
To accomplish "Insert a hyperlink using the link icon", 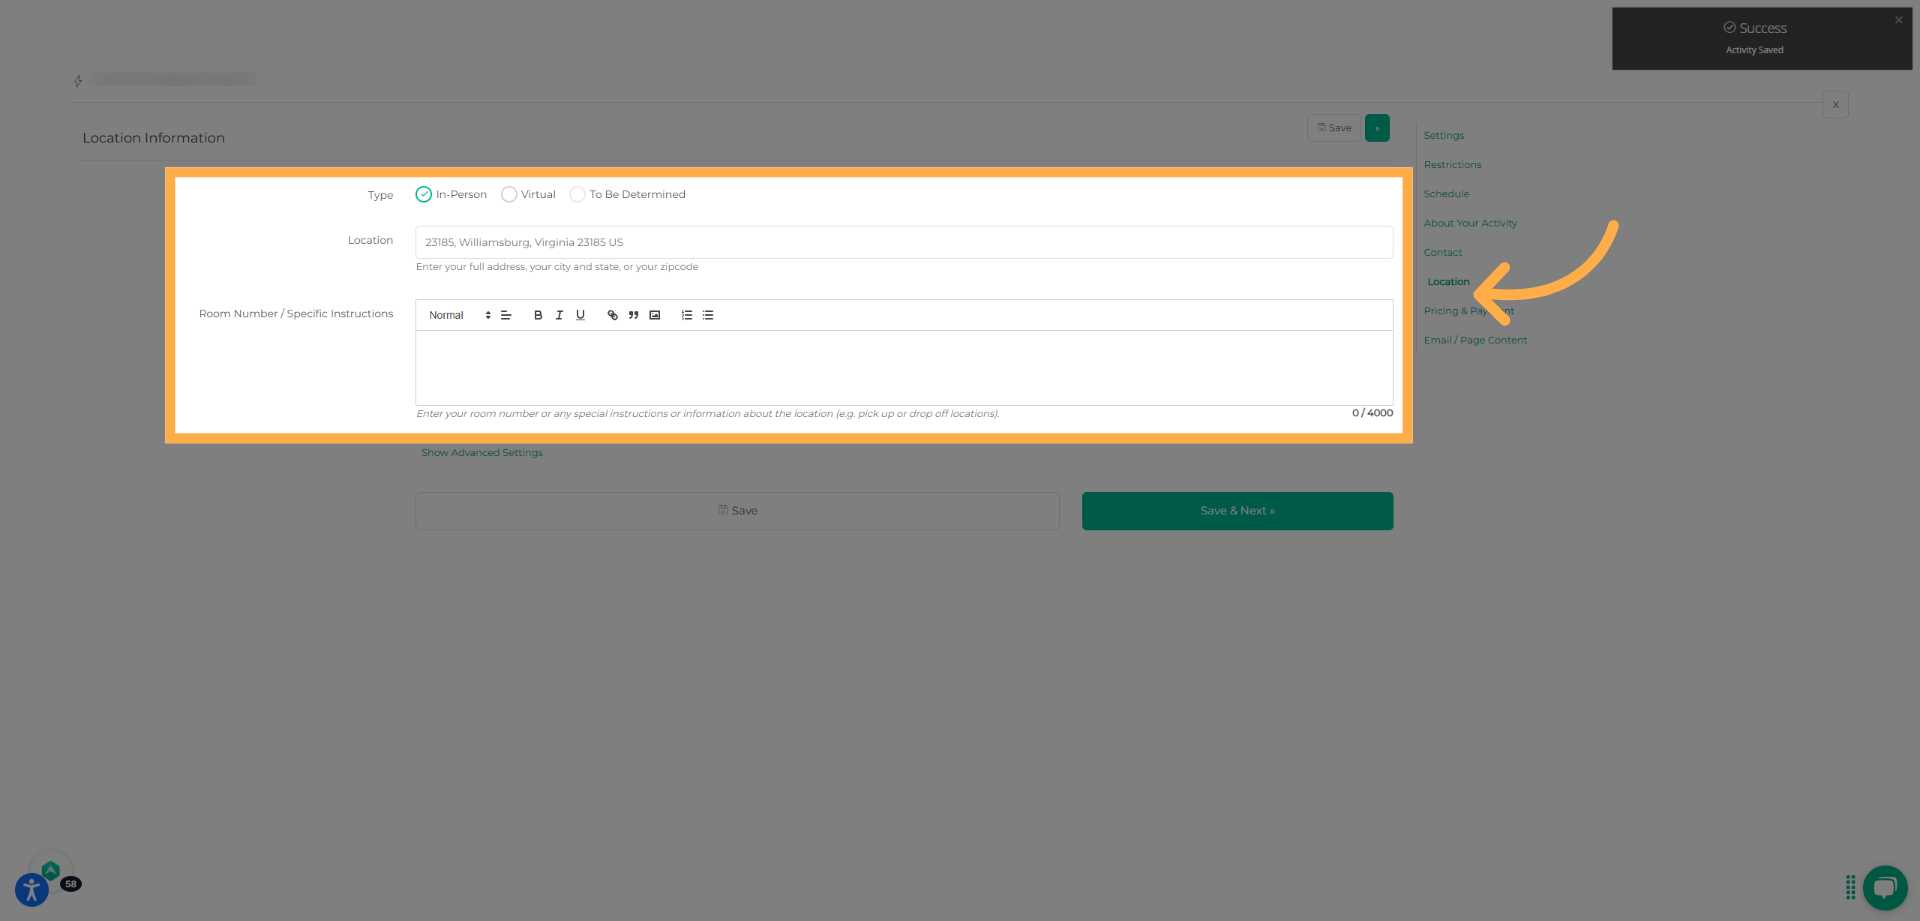I will pos(612,315).
